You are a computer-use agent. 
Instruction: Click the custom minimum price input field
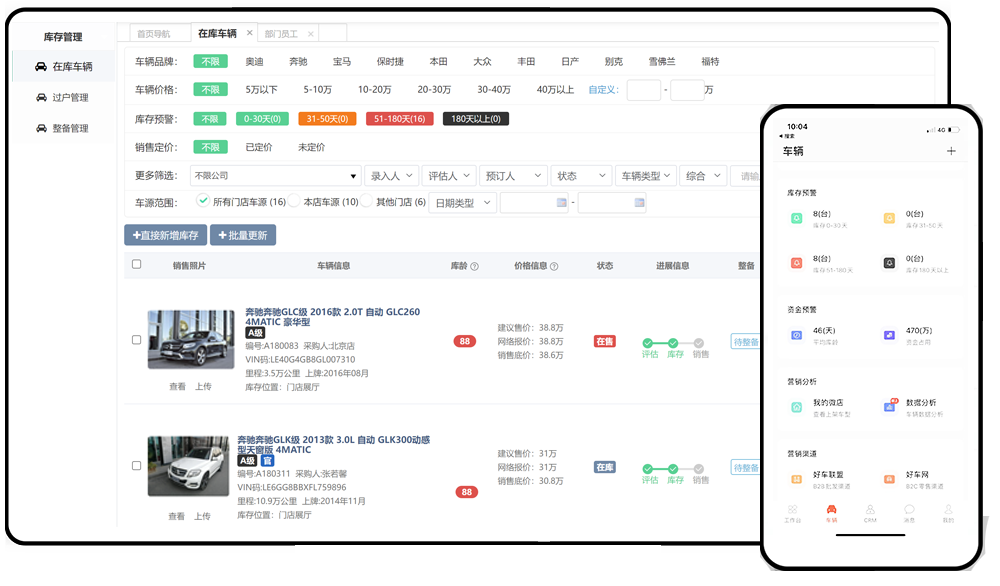click(x=643, y=90)
